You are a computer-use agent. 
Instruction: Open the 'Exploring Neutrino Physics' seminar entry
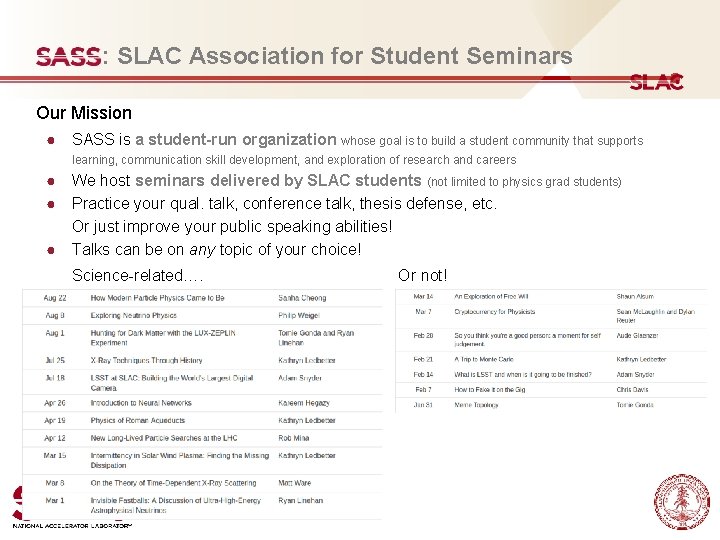point(133,316)
